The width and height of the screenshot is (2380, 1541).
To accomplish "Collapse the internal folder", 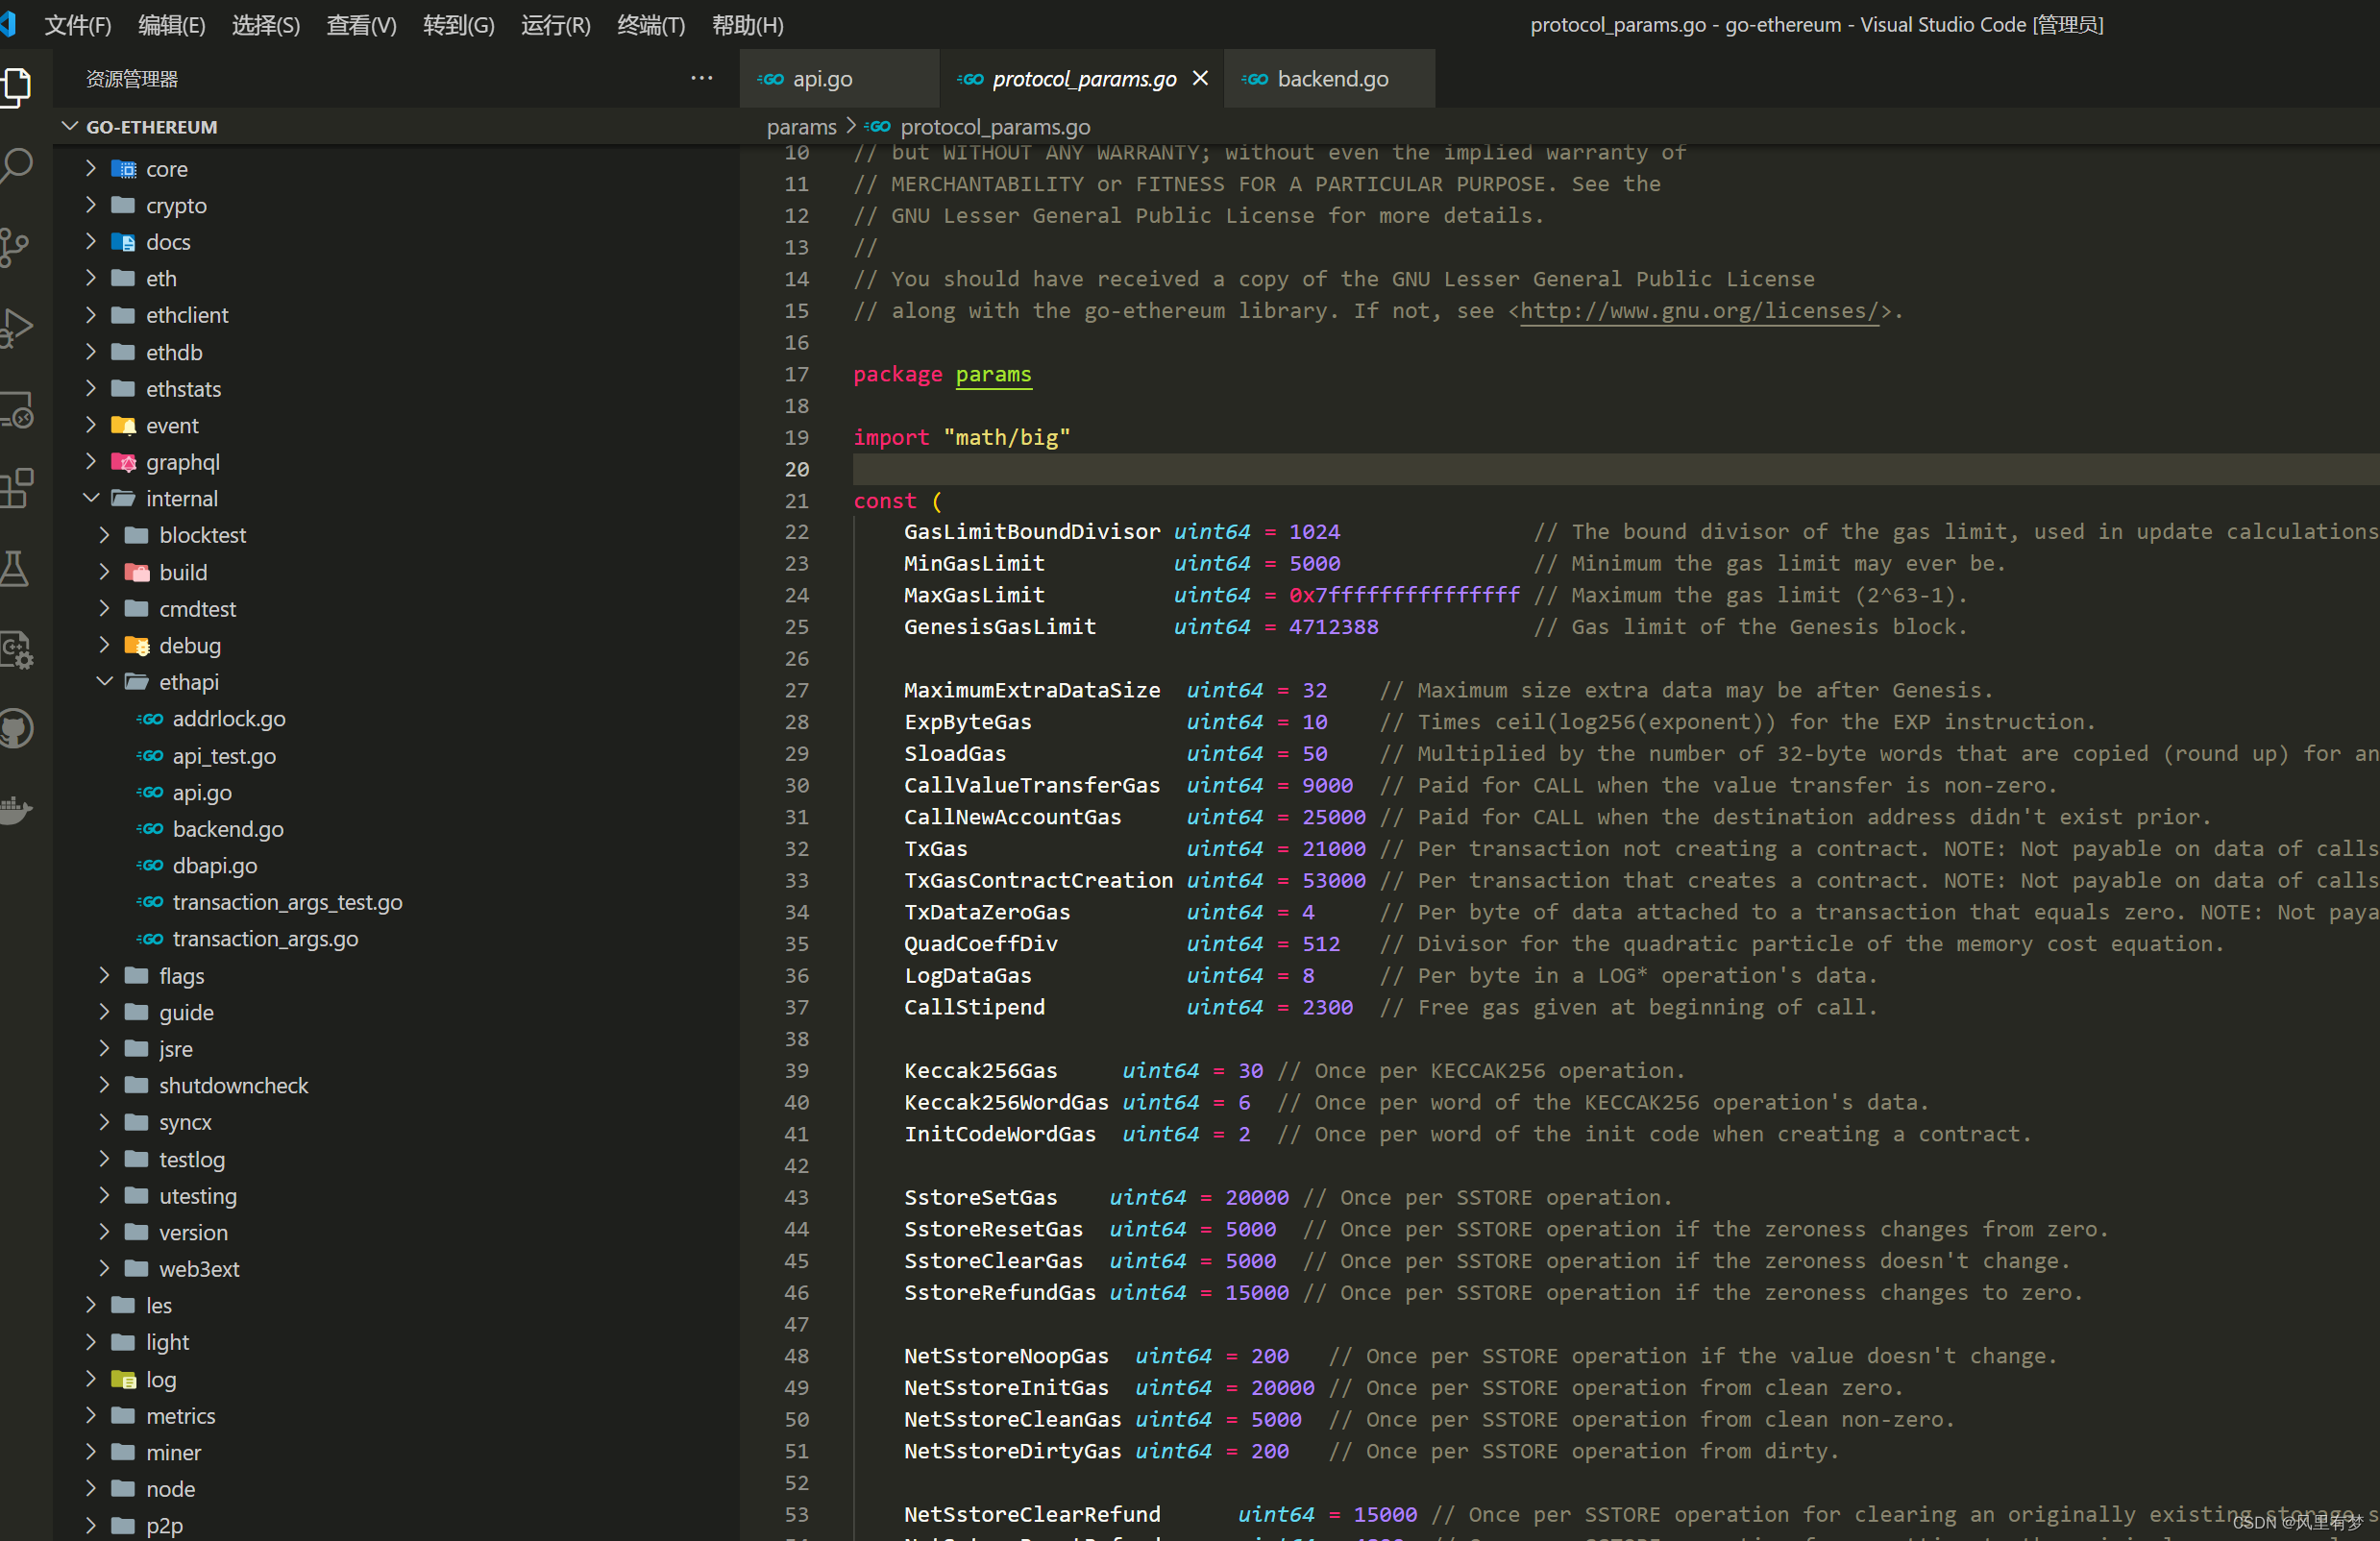I will pos(91,498).
